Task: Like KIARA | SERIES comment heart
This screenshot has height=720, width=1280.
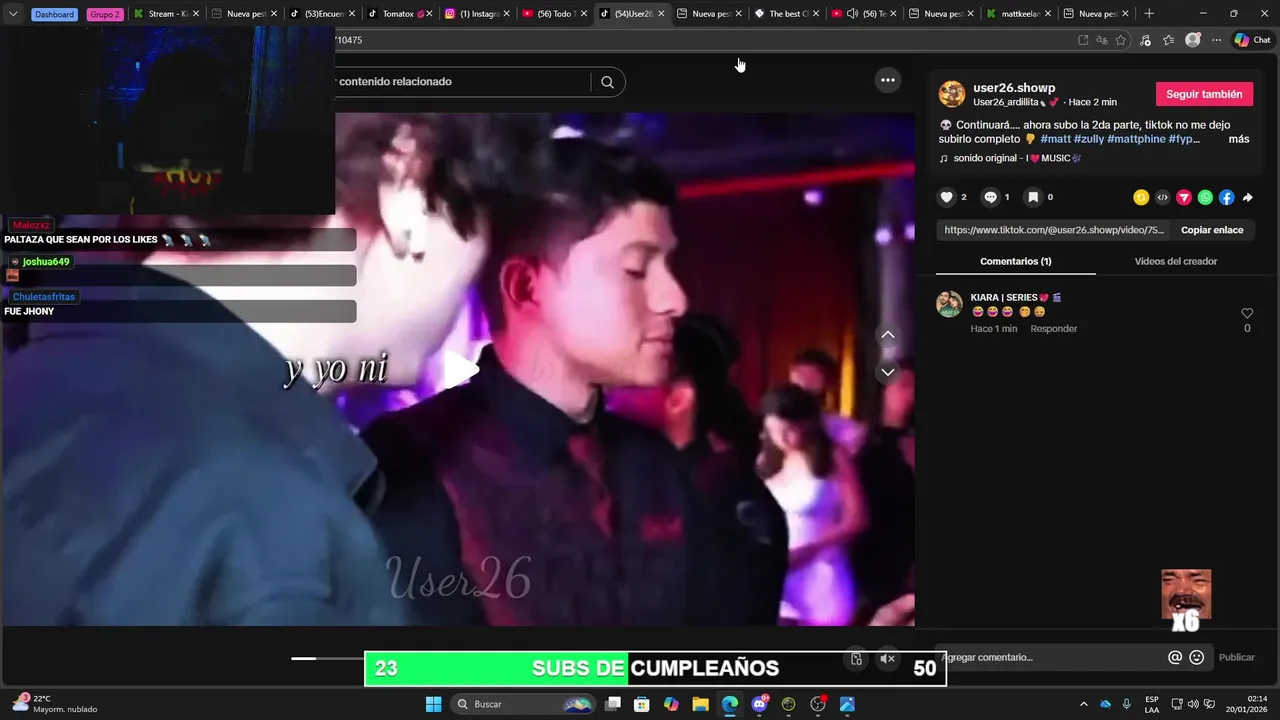Action: pyautogui.click(x=1247, y=313)
